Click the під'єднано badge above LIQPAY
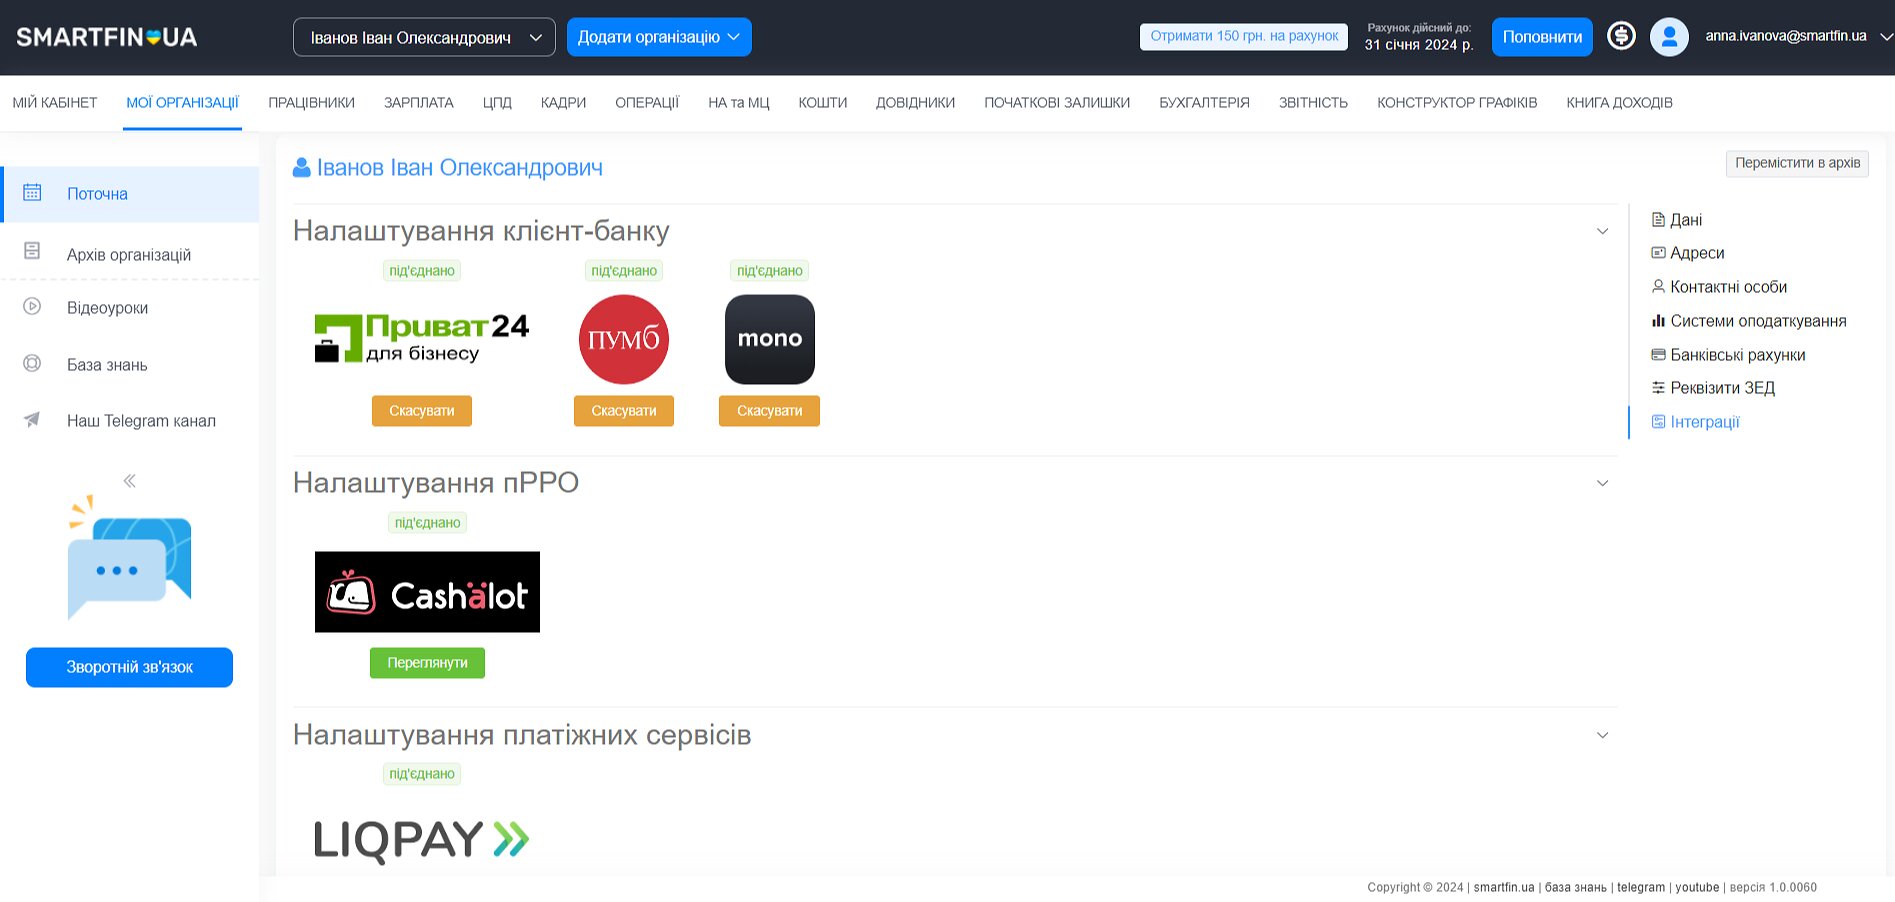Viewport: 1895px width, 902px height. pyautogui.click(x=422, y=774)
